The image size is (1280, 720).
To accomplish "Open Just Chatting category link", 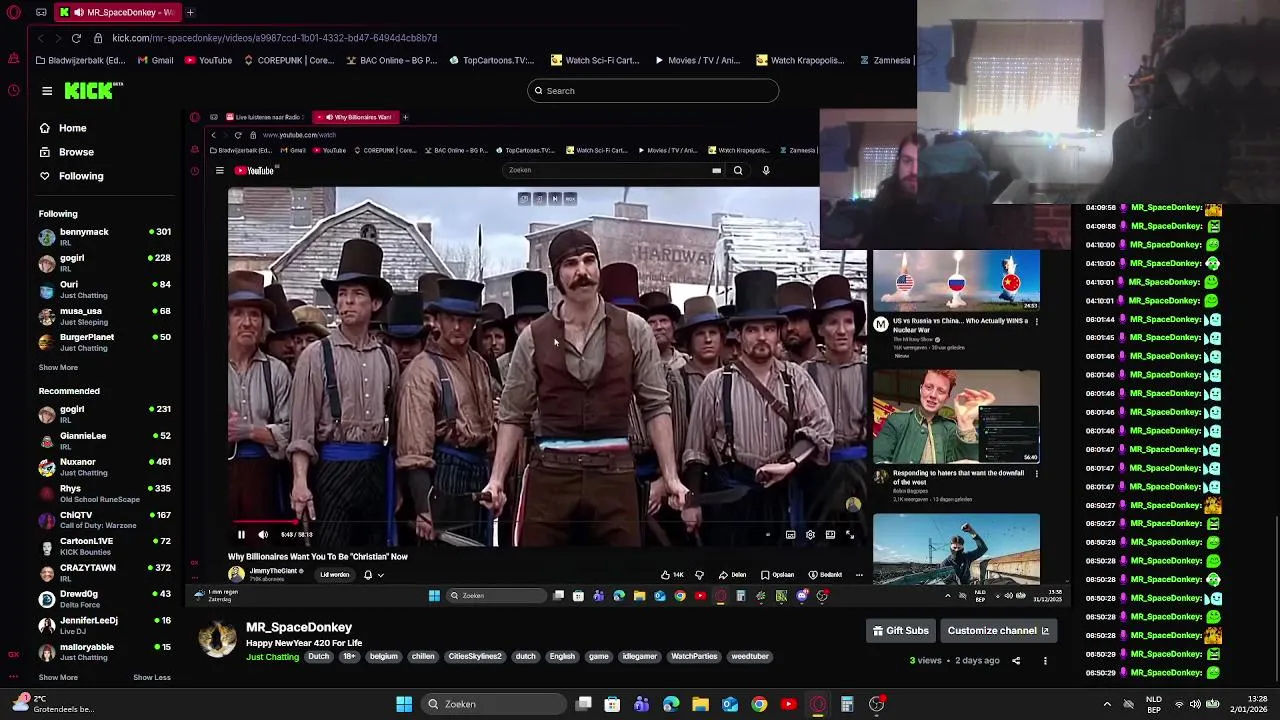I will 272,657.
